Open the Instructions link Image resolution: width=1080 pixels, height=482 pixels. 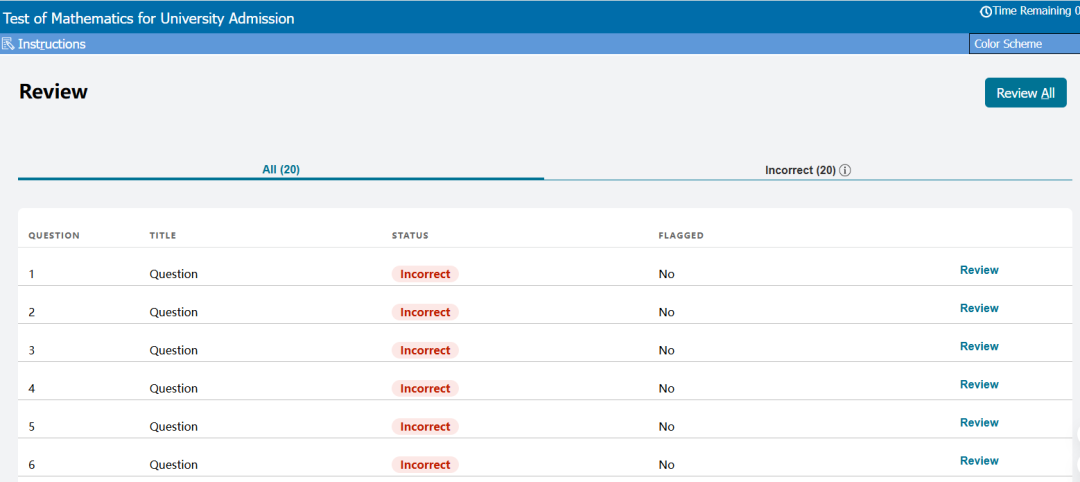[52, 44]
